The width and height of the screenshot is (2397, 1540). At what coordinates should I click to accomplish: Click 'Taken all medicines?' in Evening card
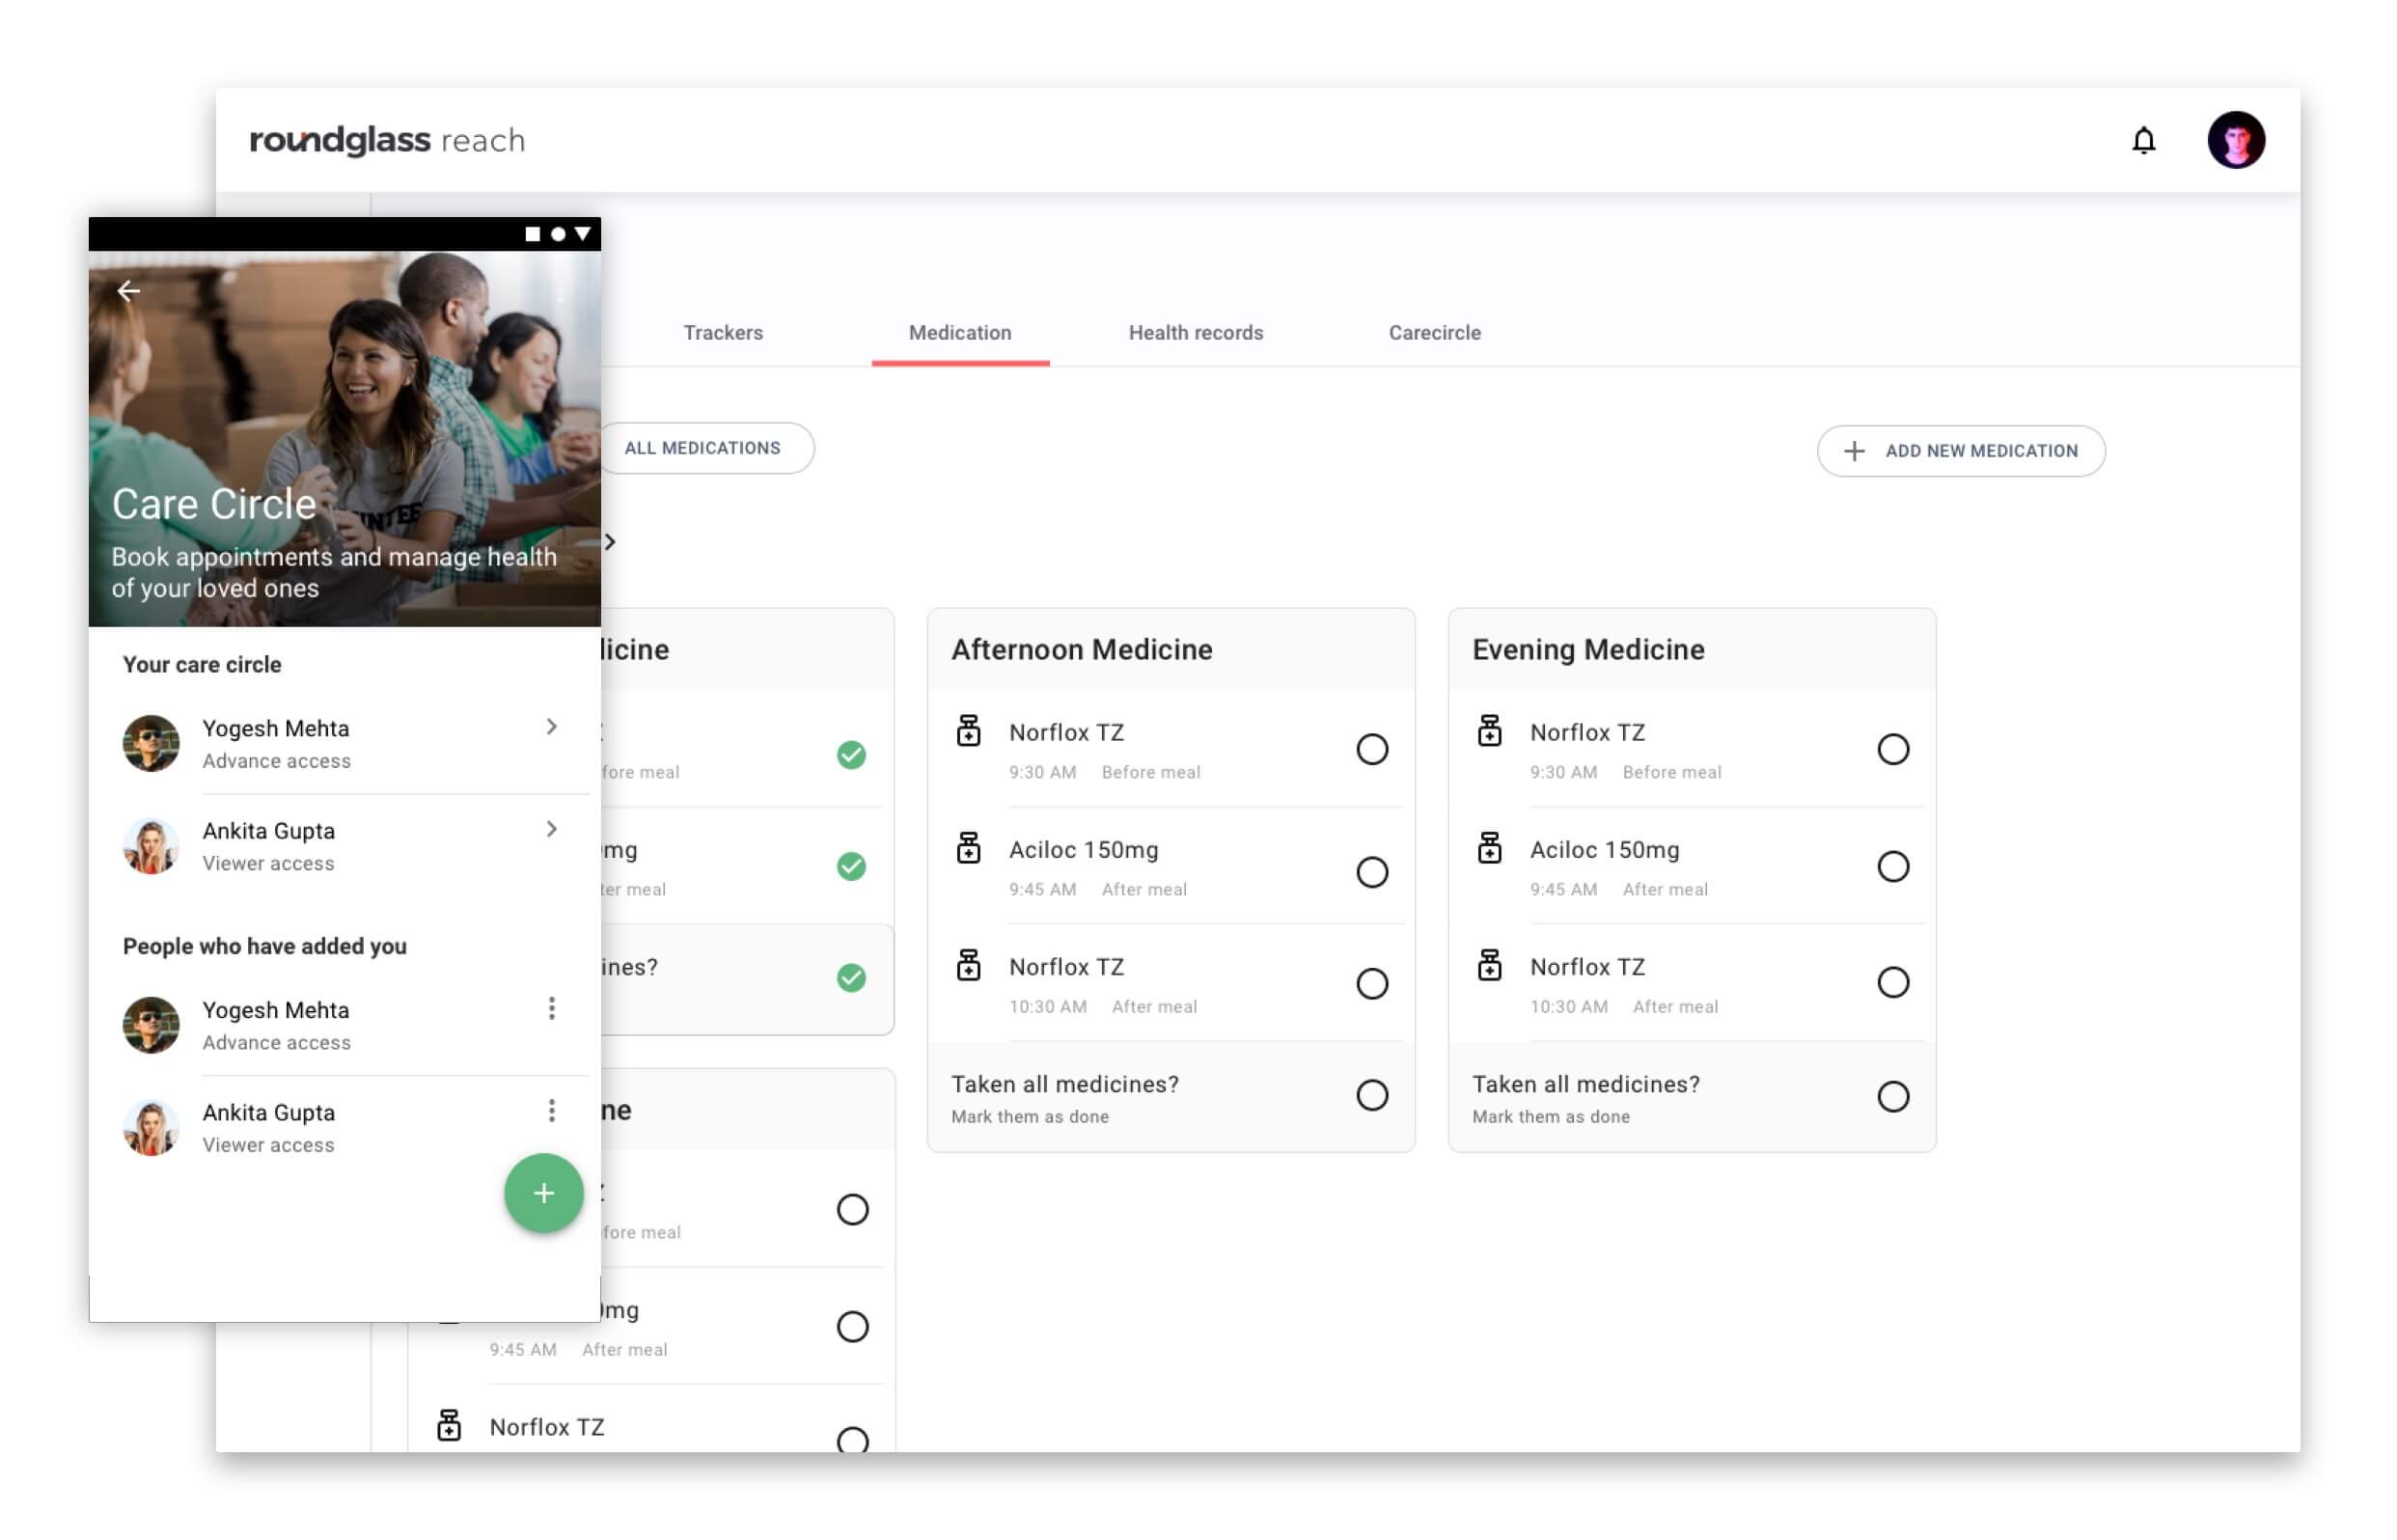[1585, 1084]
